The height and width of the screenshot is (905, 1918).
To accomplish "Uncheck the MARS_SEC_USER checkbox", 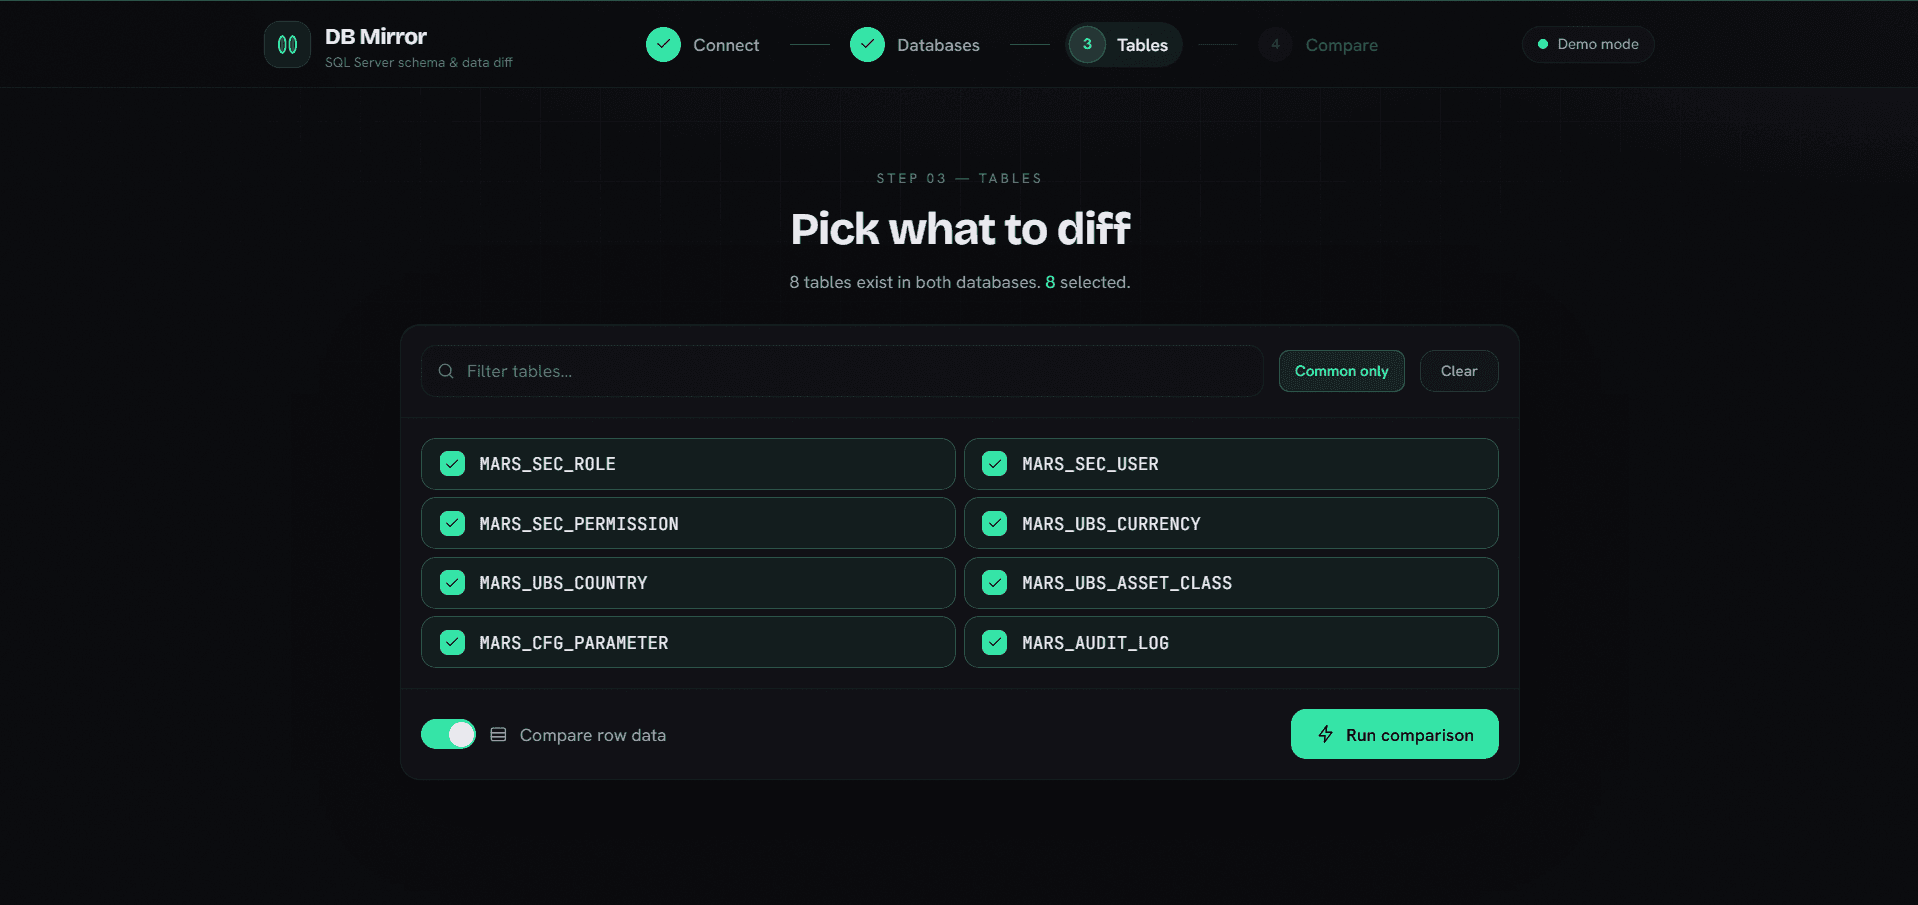I will click(x=995, y=464).
